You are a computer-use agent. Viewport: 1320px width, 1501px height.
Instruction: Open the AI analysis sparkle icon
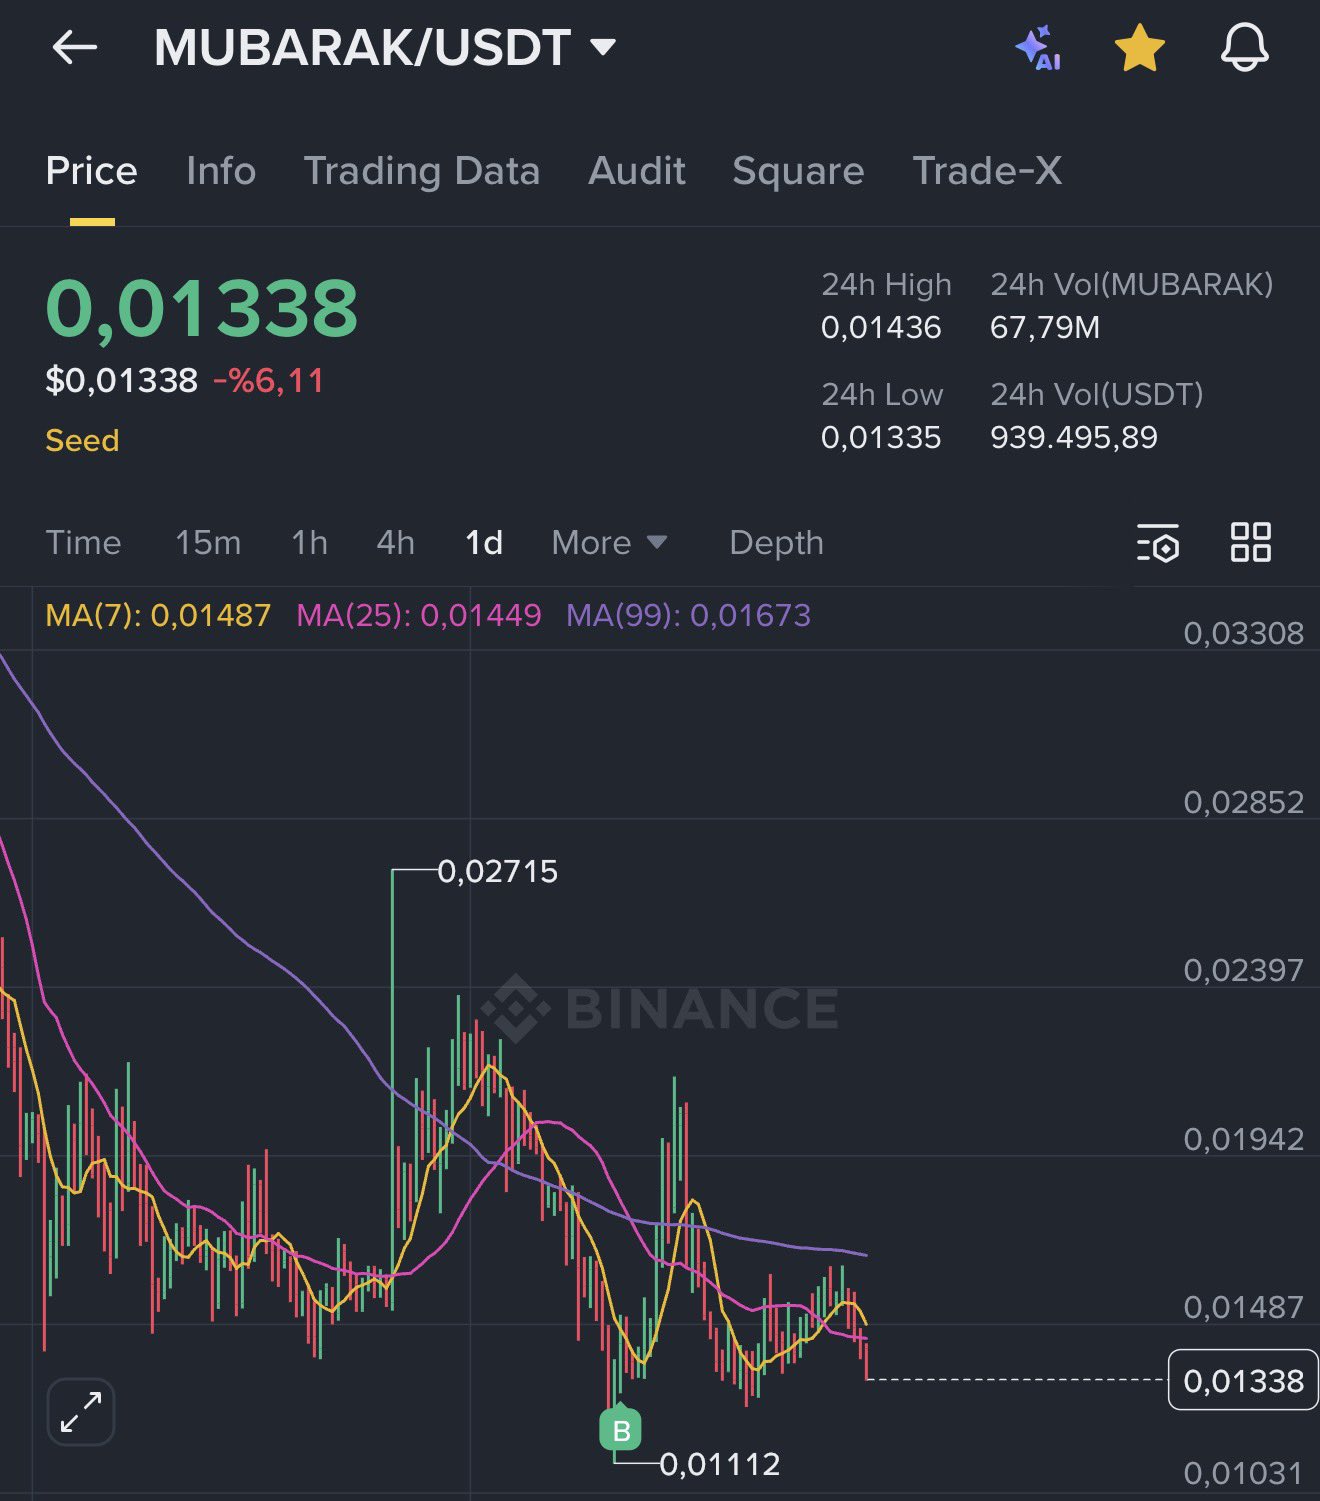pyautogui.click(x=1037, y=48)
